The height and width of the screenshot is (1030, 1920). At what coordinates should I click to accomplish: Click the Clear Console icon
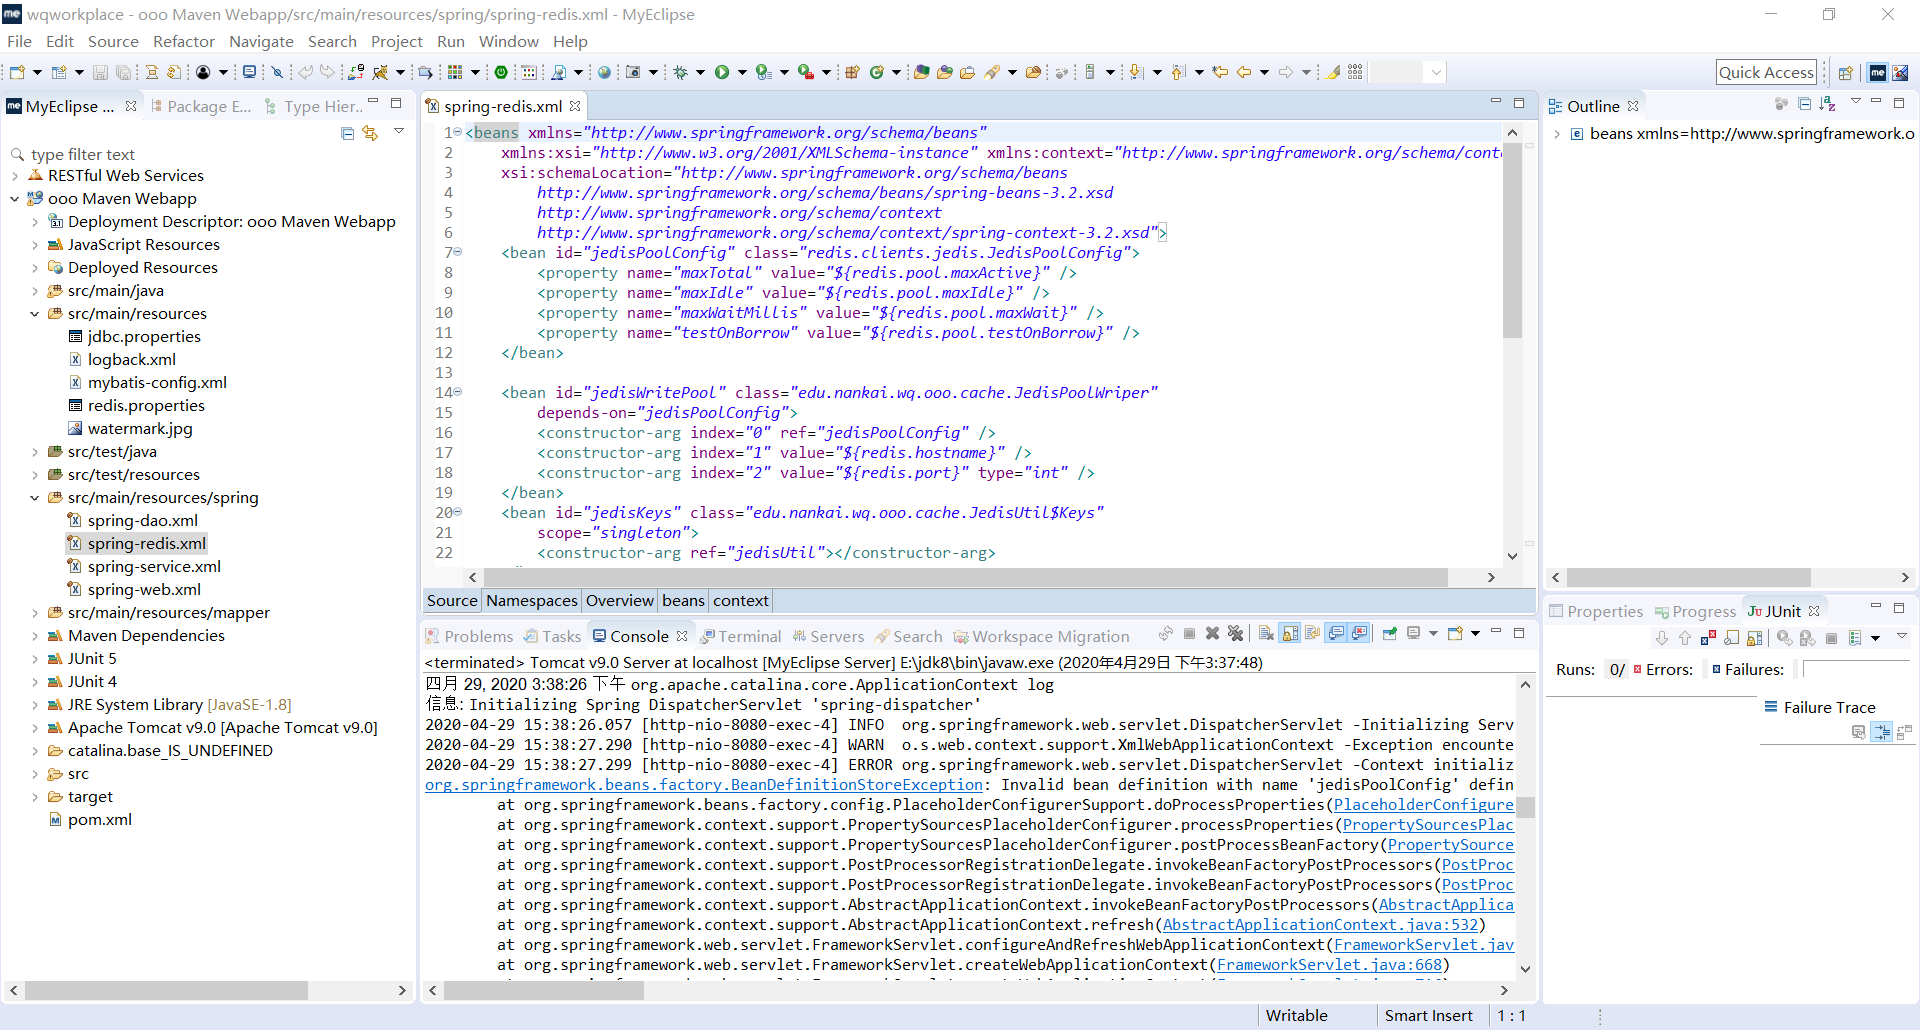click(x=1266, y=633)
